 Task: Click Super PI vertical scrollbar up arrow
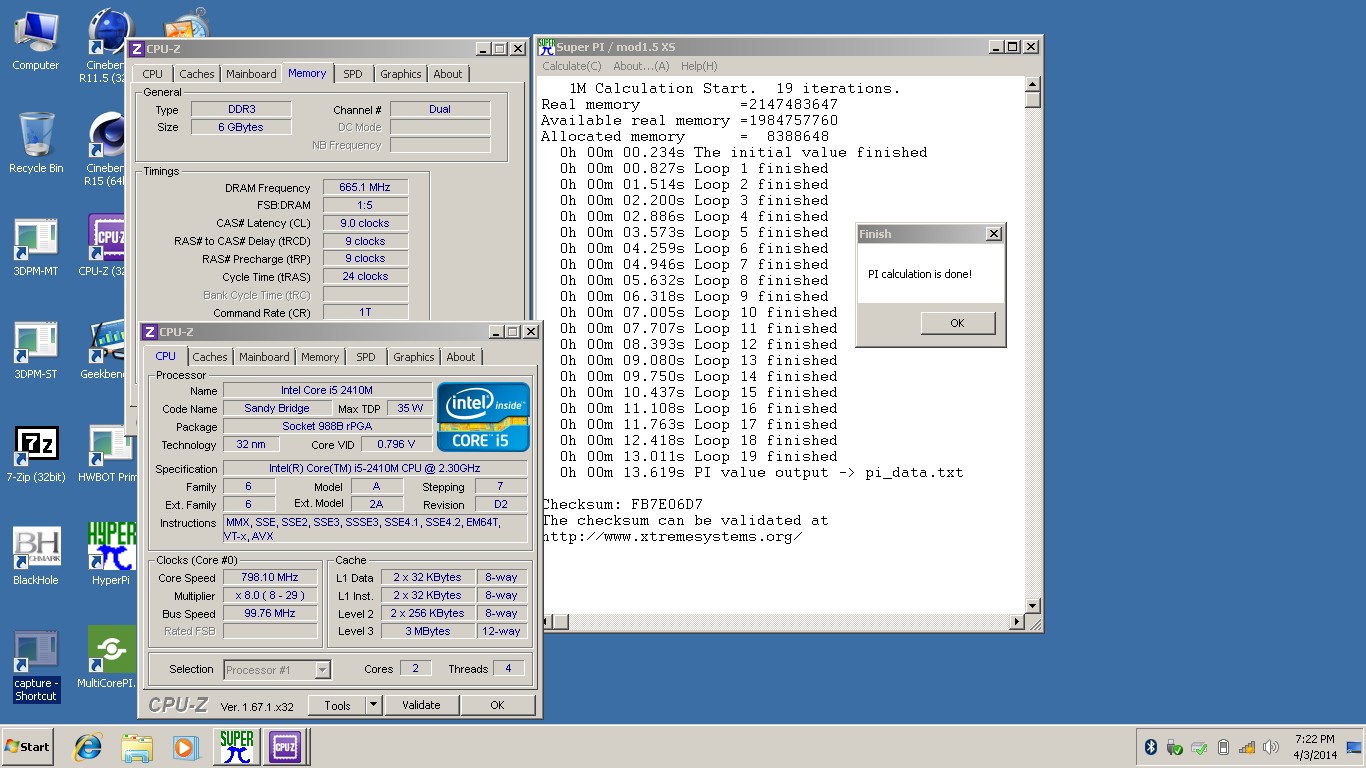point(1033,85)
